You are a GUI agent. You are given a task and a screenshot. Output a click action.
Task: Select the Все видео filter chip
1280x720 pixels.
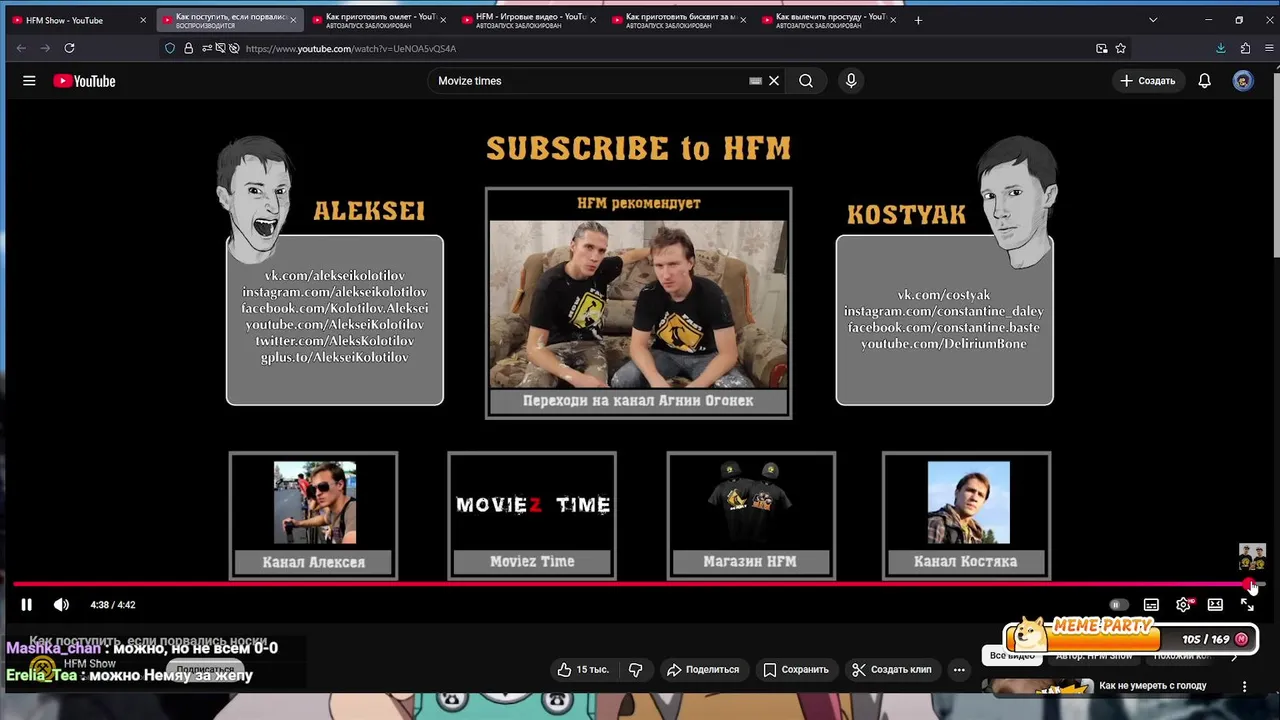pyautogui.click(x=1012, y=656)
